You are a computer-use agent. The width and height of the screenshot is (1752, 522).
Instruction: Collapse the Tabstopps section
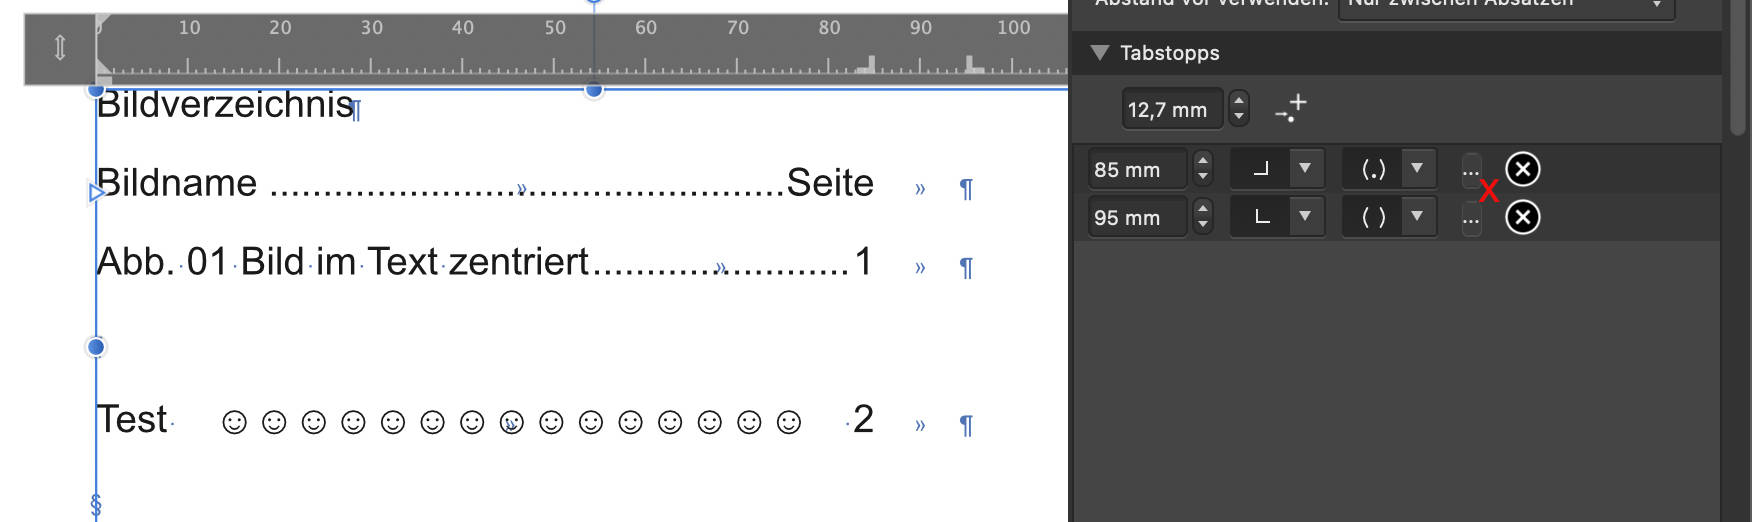tap(1100, 53)
